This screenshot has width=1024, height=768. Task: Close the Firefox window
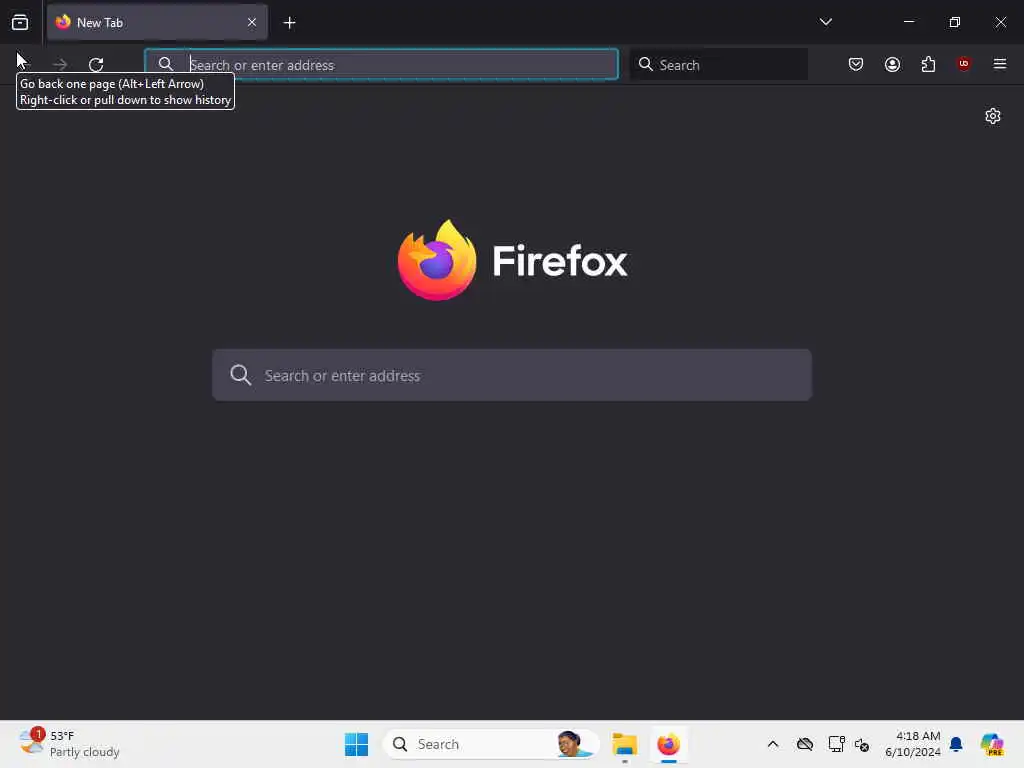tap(1000, 22)
